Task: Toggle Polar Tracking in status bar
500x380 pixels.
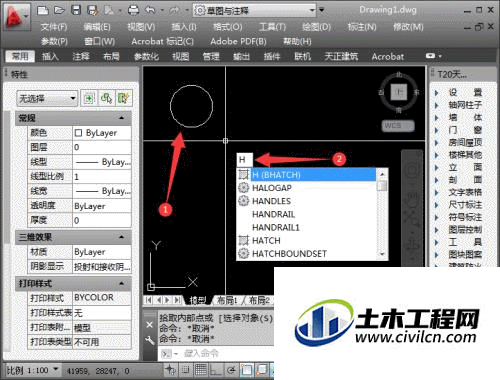Action: click(x=231, y=369)
